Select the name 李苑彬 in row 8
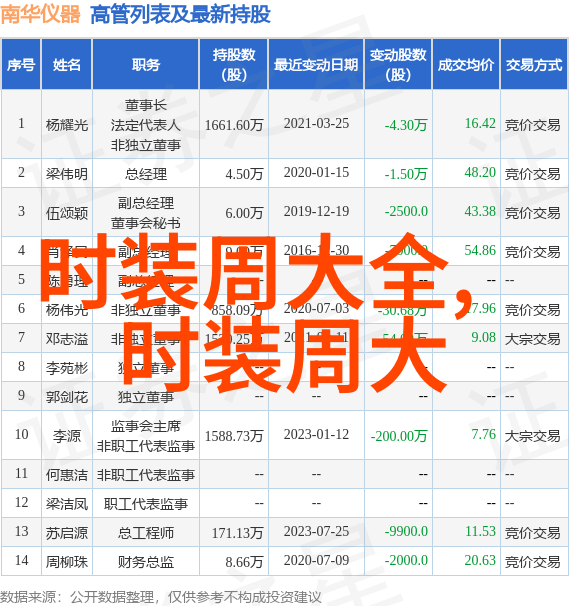The image size is (569, 606). coord(67,368)
